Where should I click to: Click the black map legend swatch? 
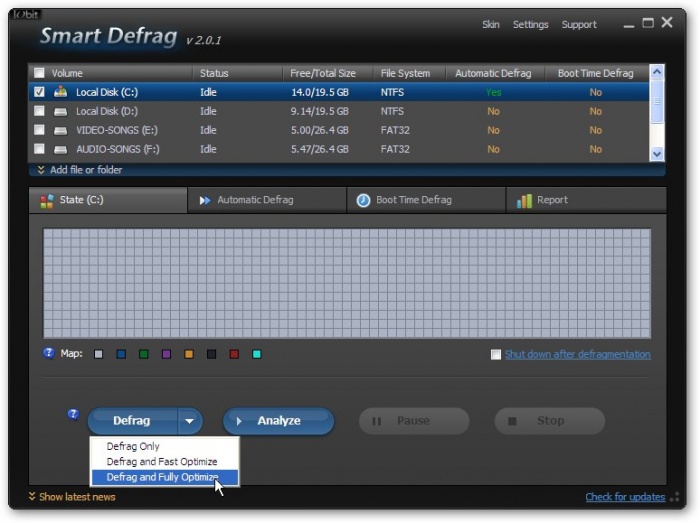212,354
